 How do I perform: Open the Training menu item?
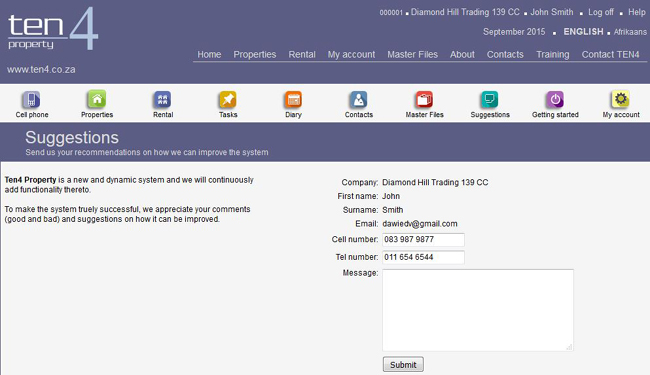coord(553,55)
